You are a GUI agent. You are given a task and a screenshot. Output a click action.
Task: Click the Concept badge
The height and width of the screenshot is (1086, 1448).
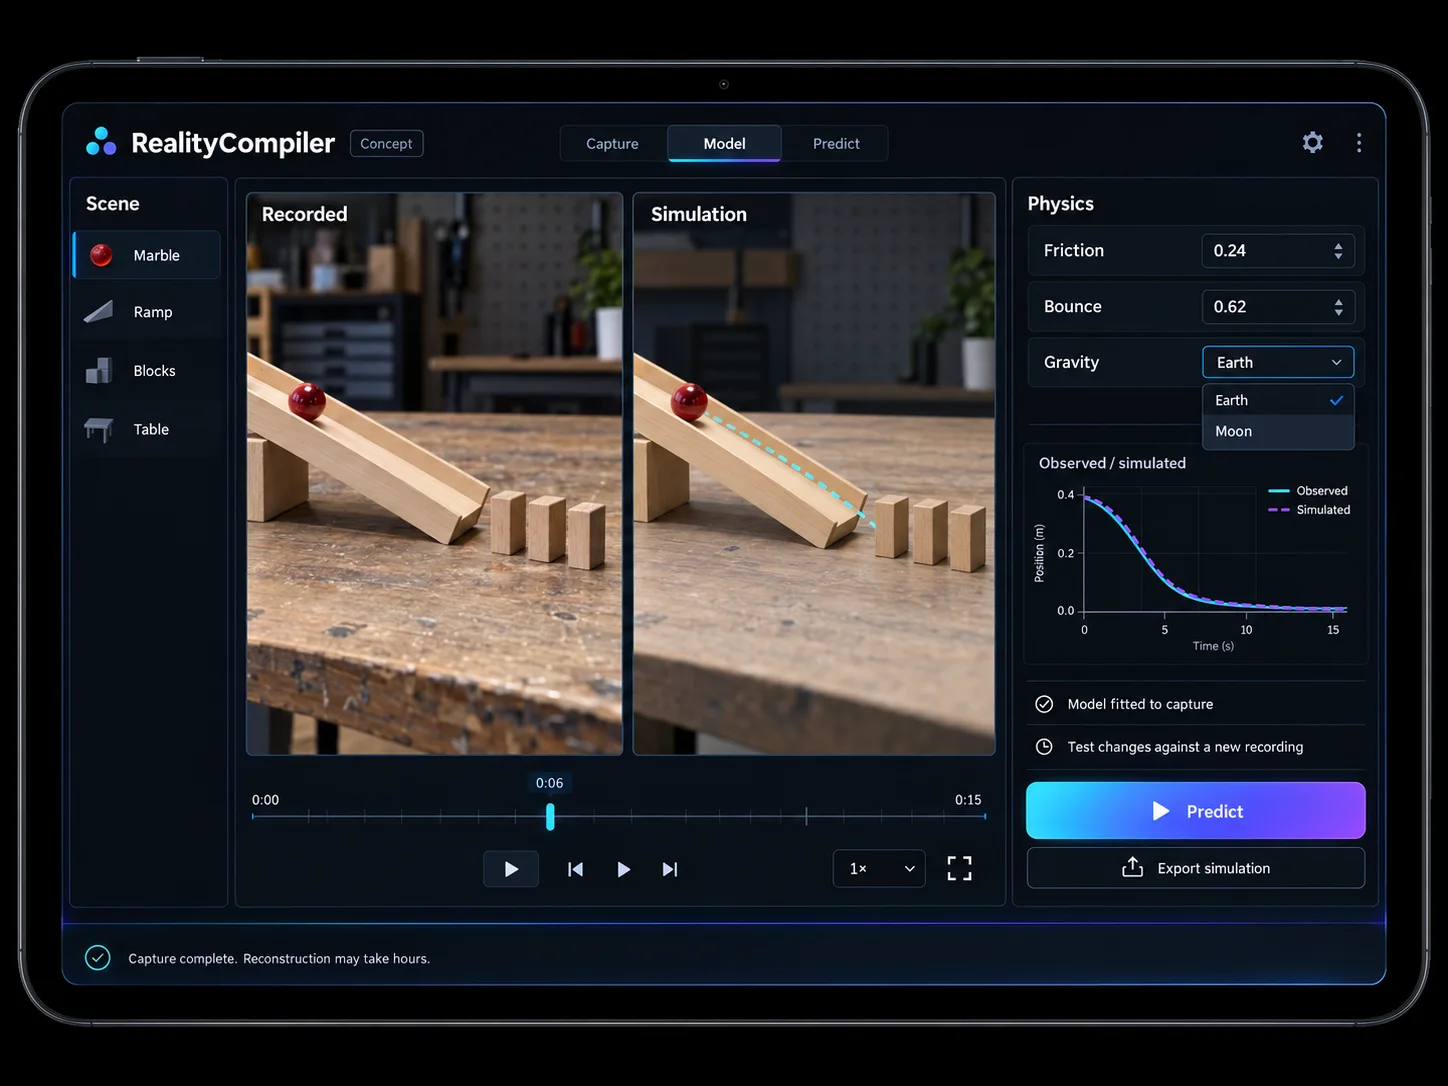coord(386,143)
